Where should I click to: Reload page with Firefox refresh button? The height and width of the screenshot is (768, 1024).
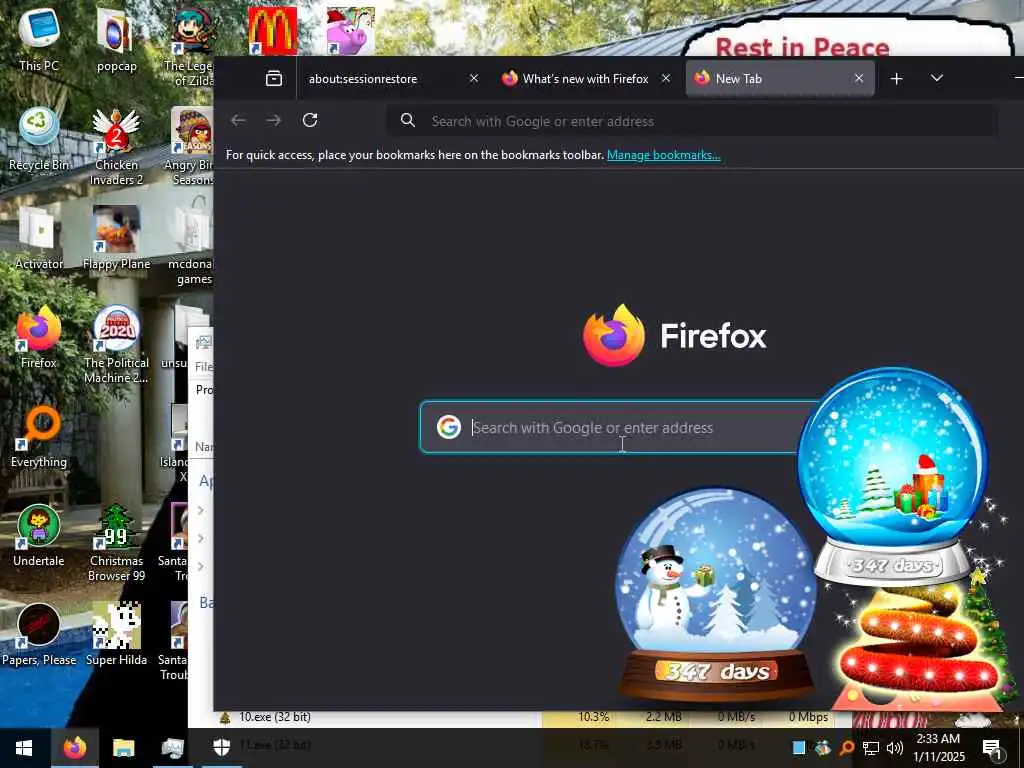pos(310,120)
